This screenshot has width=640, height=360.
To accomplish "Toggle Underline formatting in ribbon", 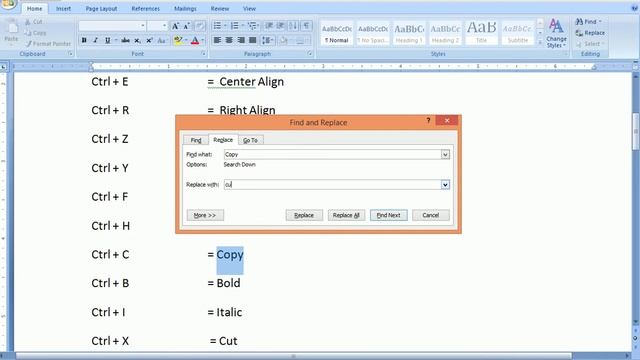I will click(x=107, y=40).
